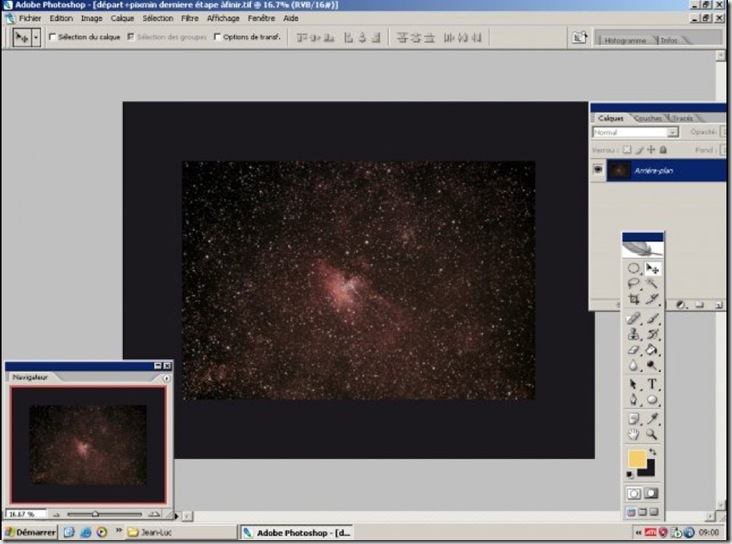Select the Crop tool

point(633,298)
